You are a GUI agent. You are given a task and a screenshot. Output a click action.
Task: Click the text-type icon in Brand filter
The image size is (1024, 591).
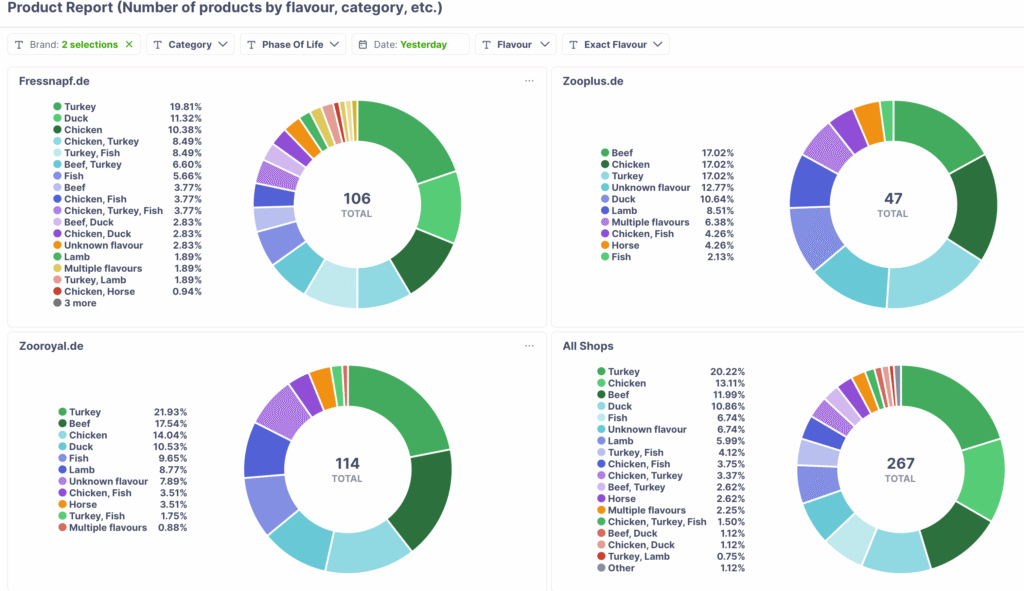[x=20, y=45]
